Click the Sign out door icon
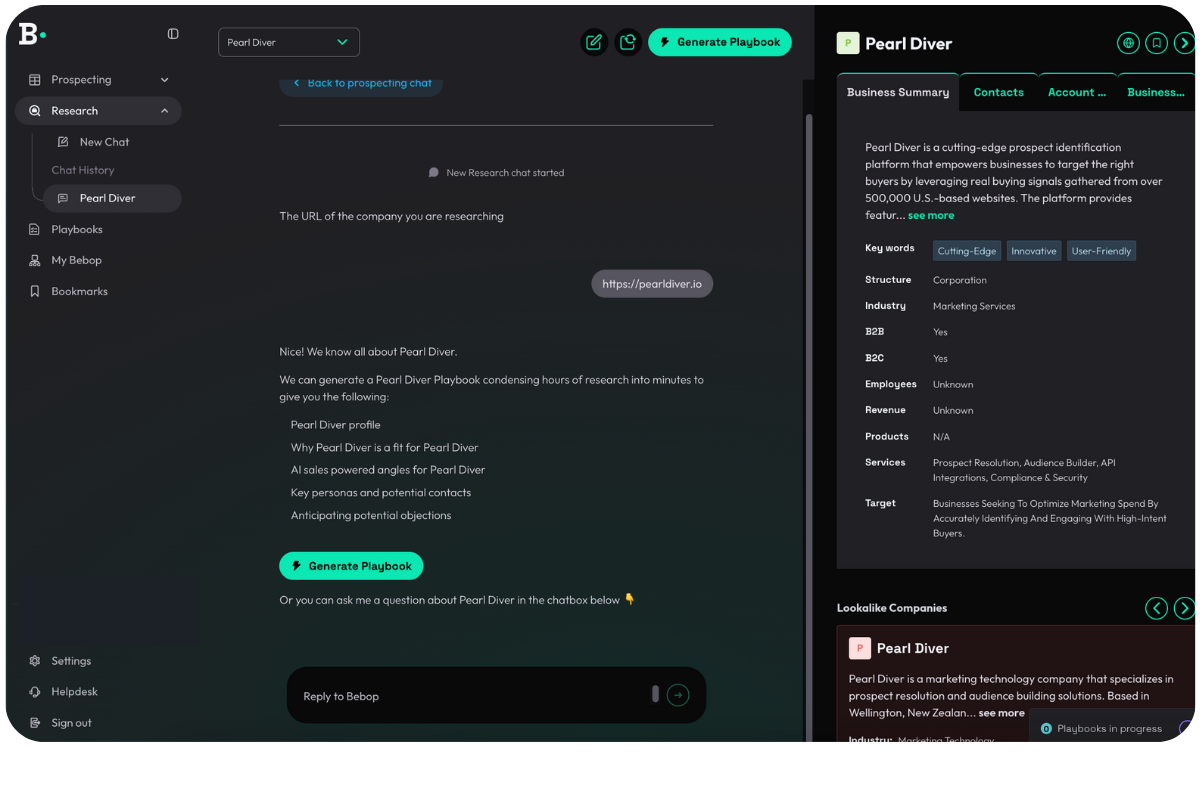The height and width of the screenshot is (800, 1200). (35, 723)
